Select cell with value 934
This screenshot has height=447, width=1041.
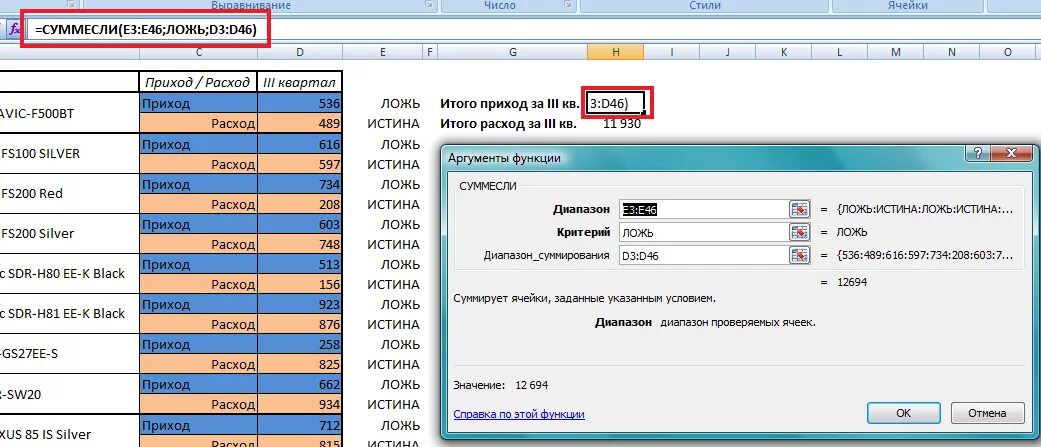(x=299, y=404)
